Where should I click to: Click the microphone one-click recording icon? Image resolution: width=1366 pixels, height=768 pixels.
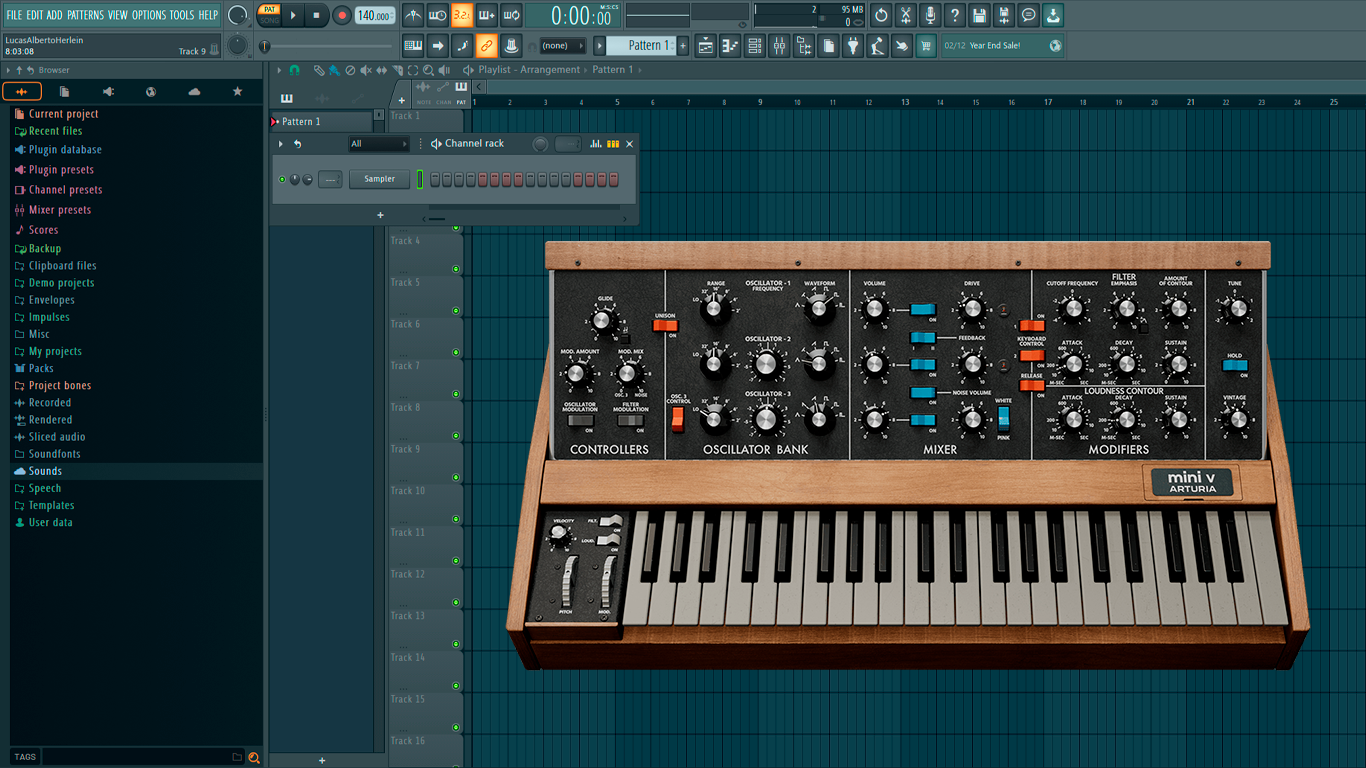pos(930,15)
